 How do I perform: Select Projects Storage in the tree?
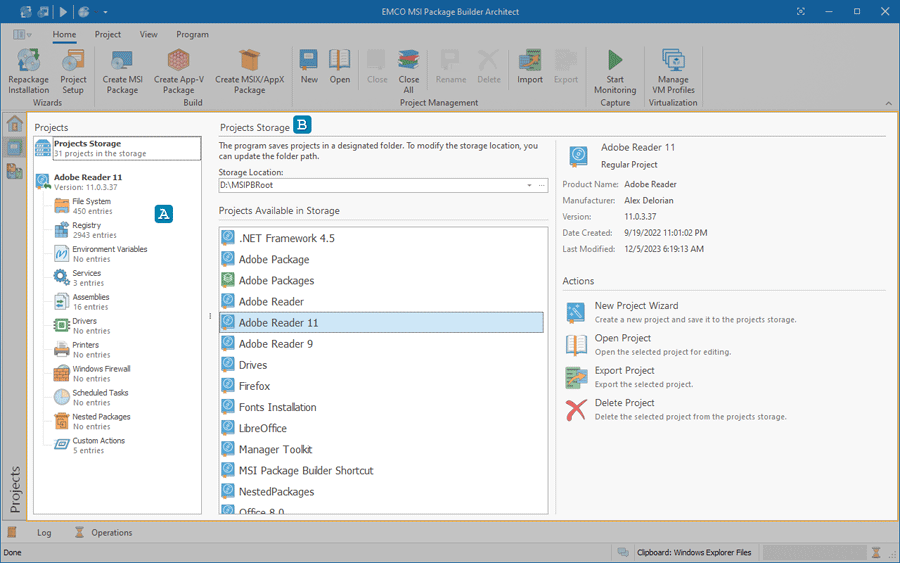118,148
